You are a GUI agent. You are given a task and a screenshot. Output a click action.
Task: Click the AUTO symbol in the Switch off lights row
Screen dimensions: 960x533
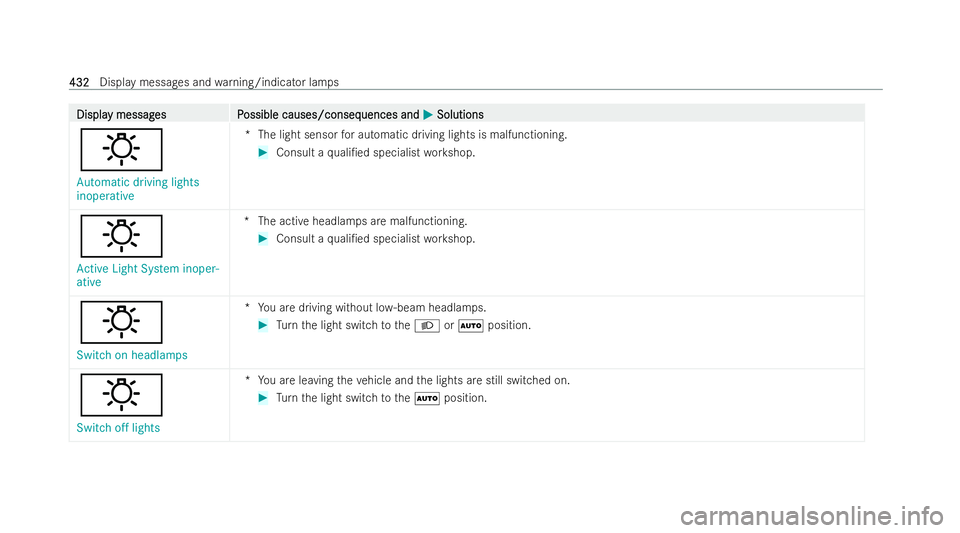click(x=427, y=398)
